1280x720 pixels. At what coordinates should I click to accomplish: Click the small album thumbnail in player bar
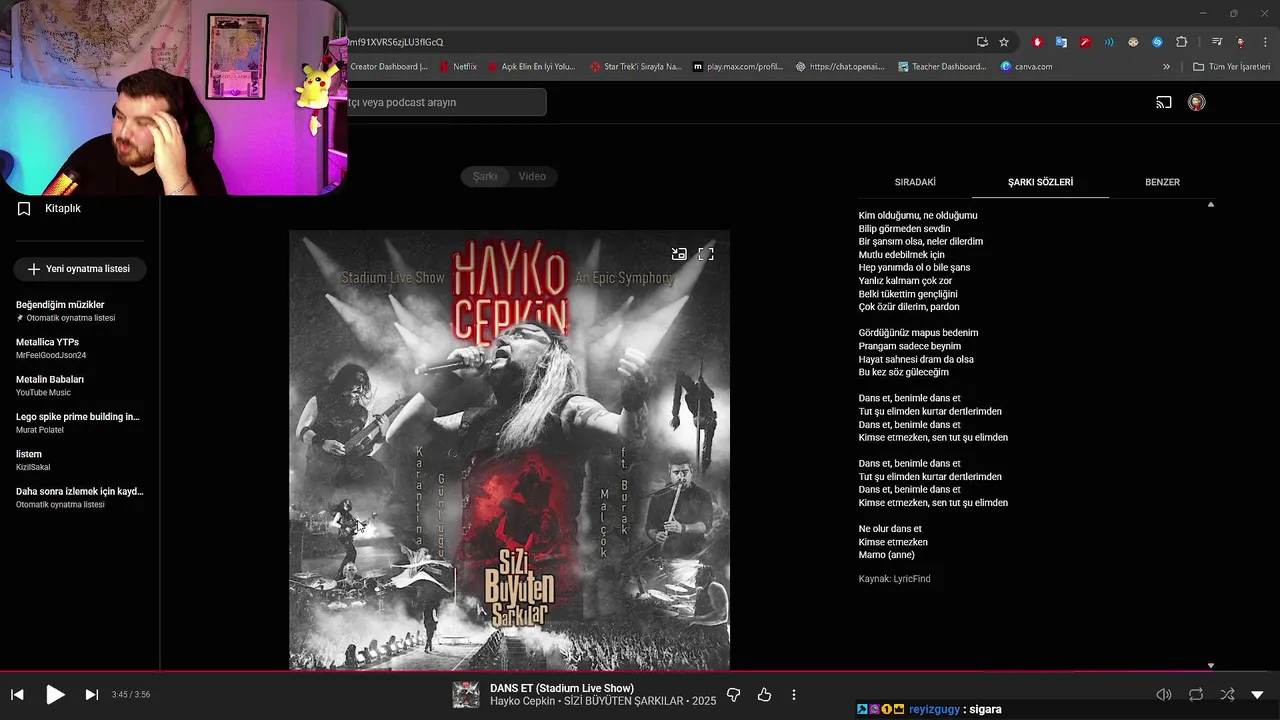click(466, 694)
